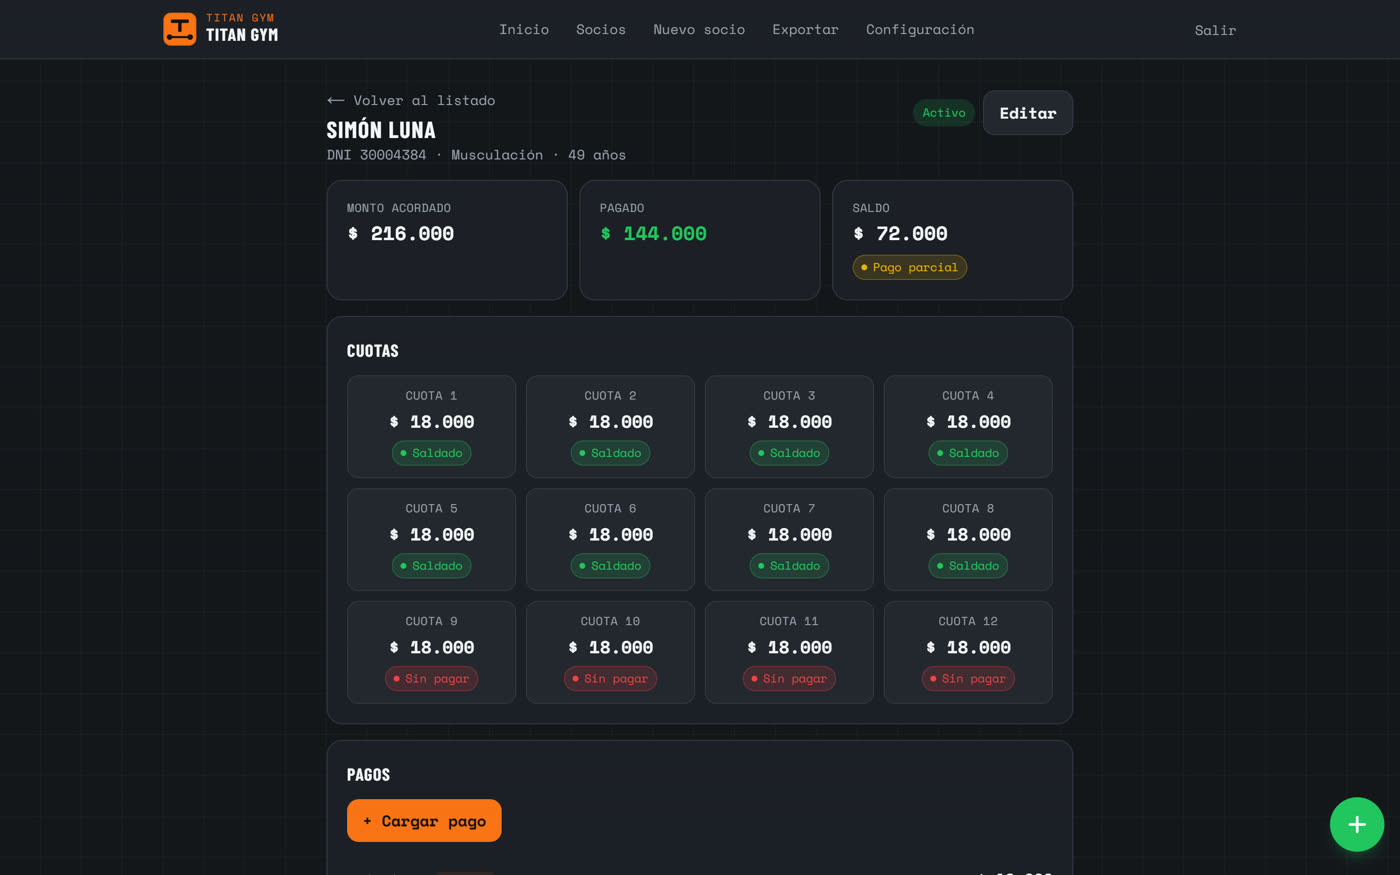
Task: Select the Cuota 9 card
Action: (x=431, y=652)
